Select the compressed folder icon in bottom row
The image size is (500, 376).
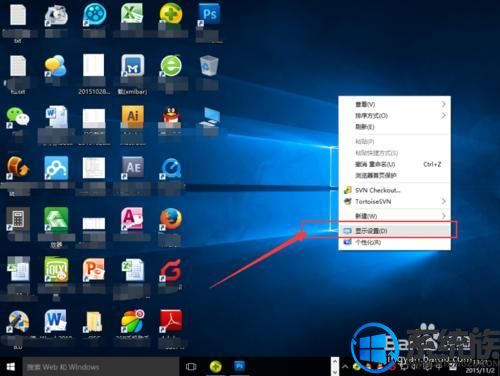(93, 321)
